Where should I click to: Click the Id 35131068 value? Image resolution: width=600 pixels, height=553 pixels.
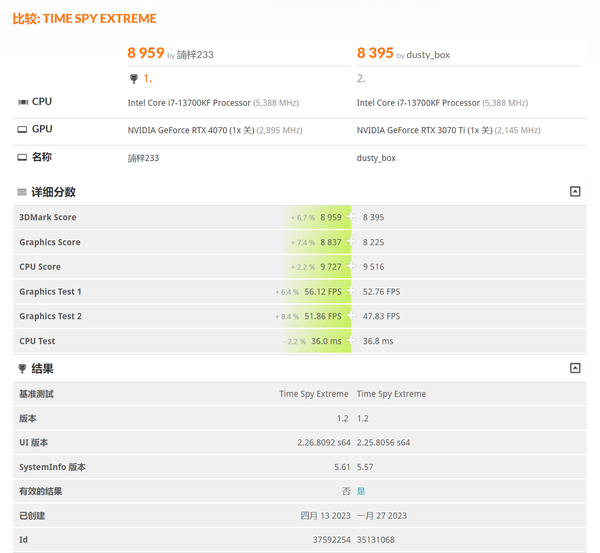pos(376,540)
